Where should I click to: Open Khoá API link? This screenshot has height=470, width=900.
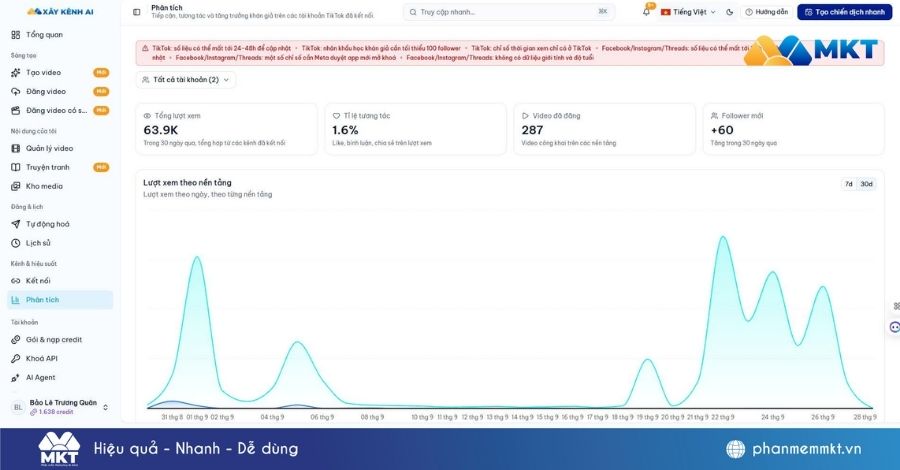pos(60,359)
